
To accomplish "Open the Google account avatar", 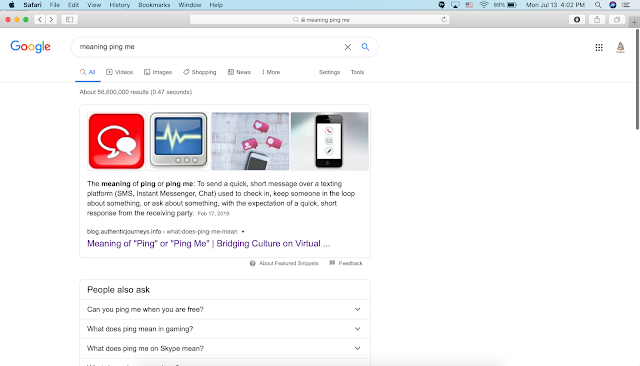I will 620,47.
